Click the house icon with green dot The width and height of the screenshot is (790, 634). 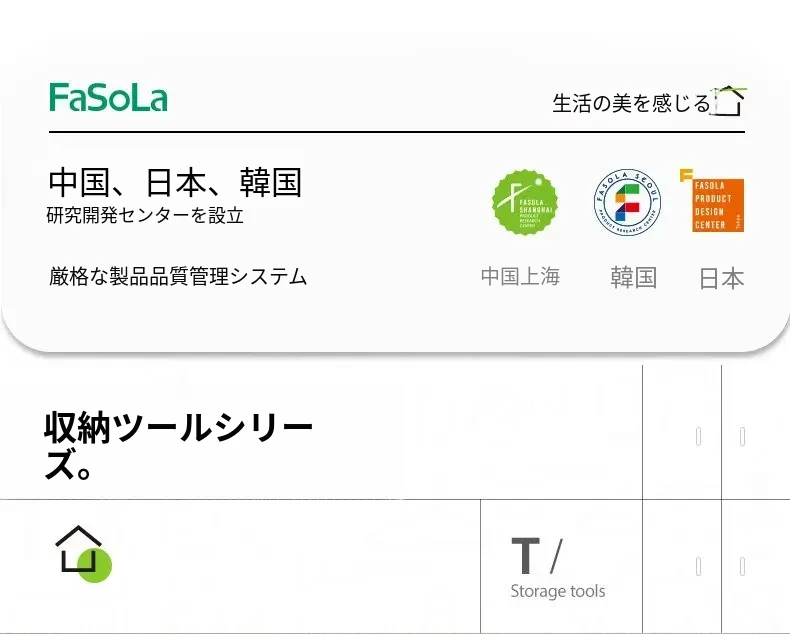click(81, 552)
